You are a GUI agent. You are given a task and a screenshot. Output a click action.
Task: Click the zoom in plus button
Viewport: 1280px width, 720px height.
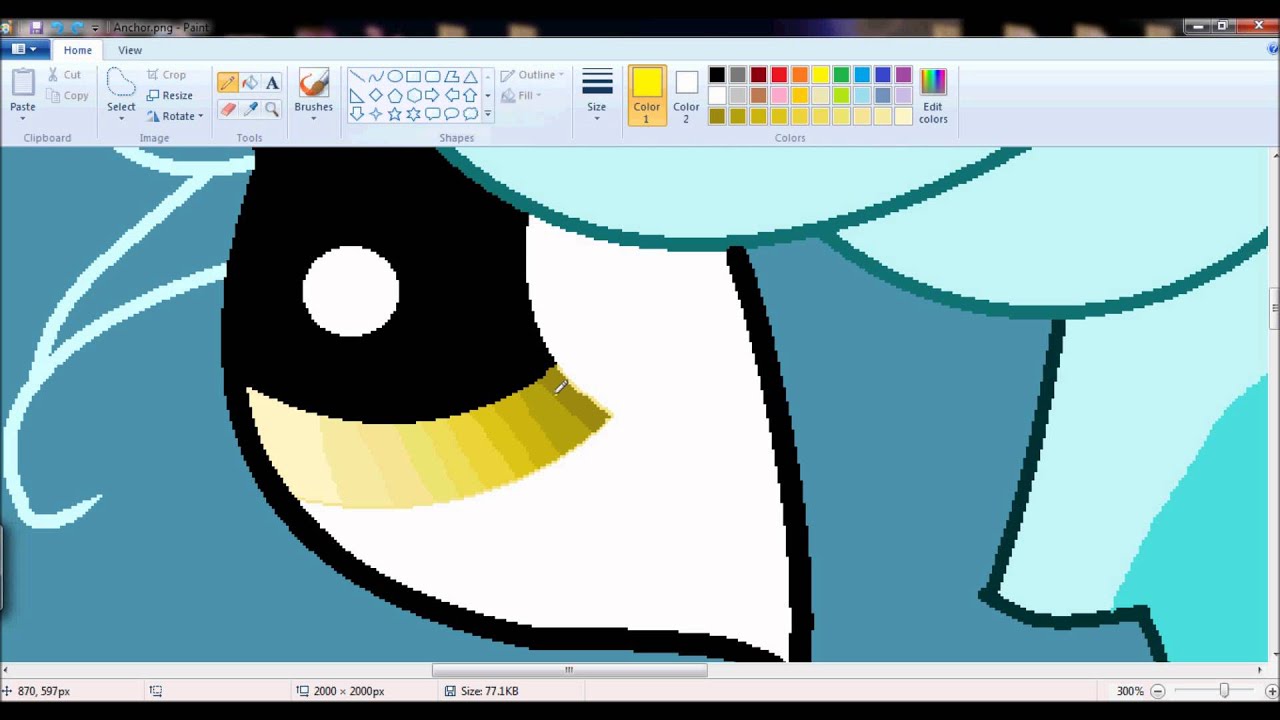(x=1271, y=691)
